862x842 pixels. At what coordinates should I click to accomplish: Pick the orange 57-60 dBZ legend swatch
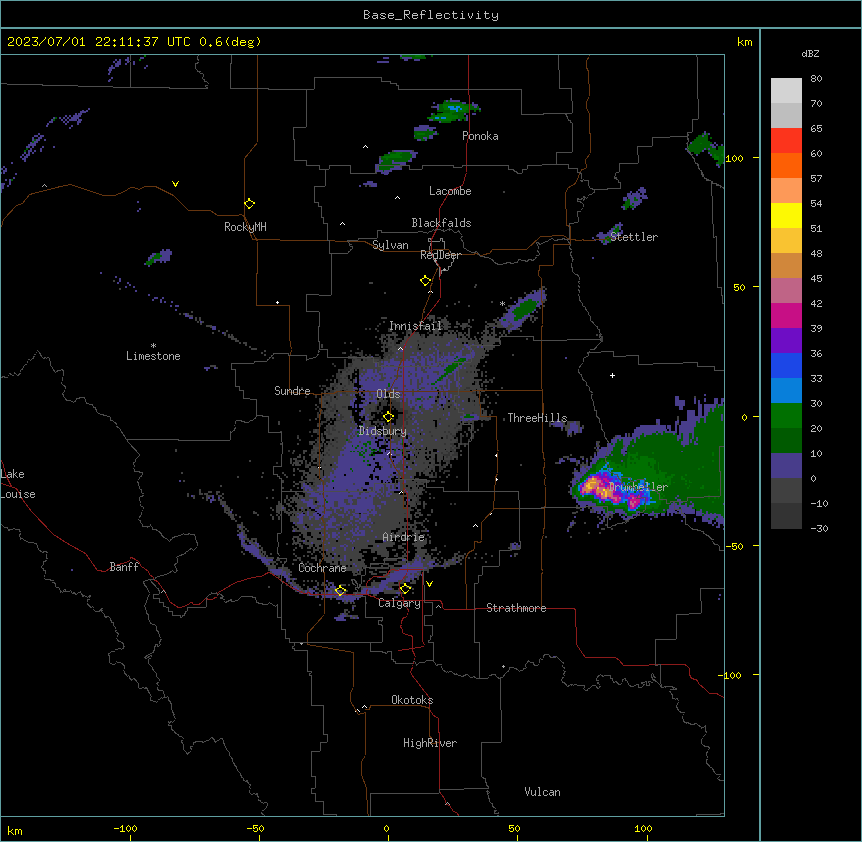786,165
